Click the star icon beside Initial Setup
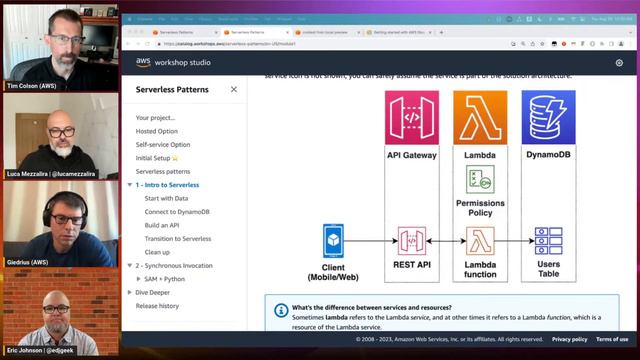Viewport: 640px width, 360px height. pos(175,158)
